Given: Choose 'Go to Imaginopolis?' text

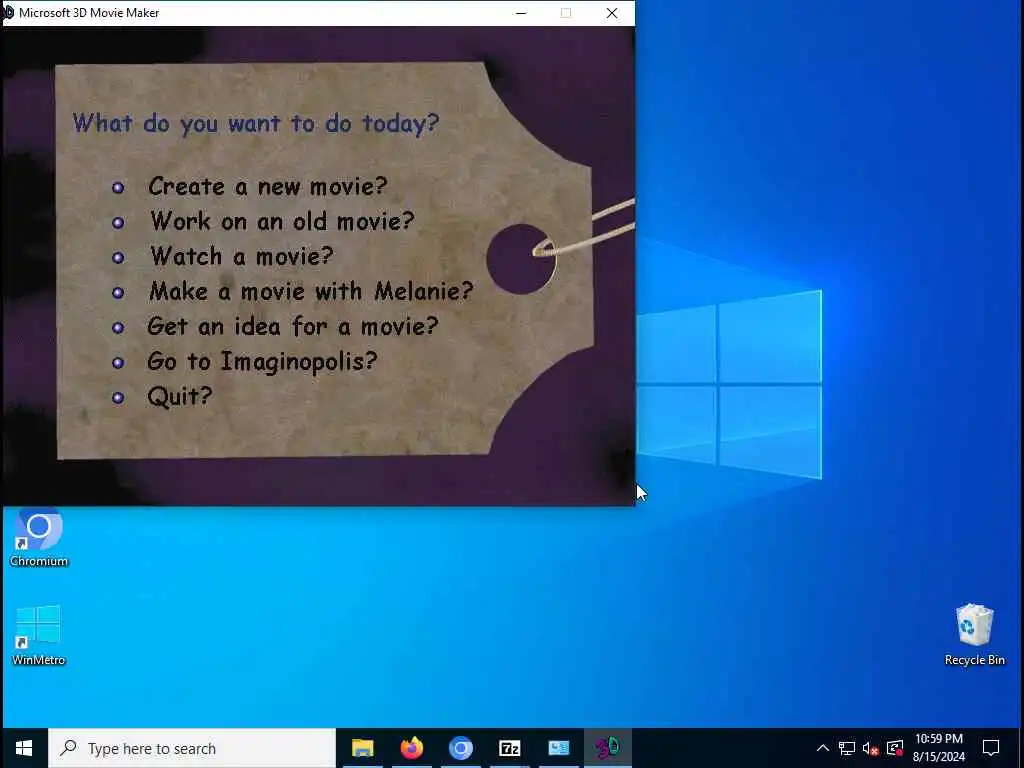Looking at the screenshot, I should [x=263, y=361].
